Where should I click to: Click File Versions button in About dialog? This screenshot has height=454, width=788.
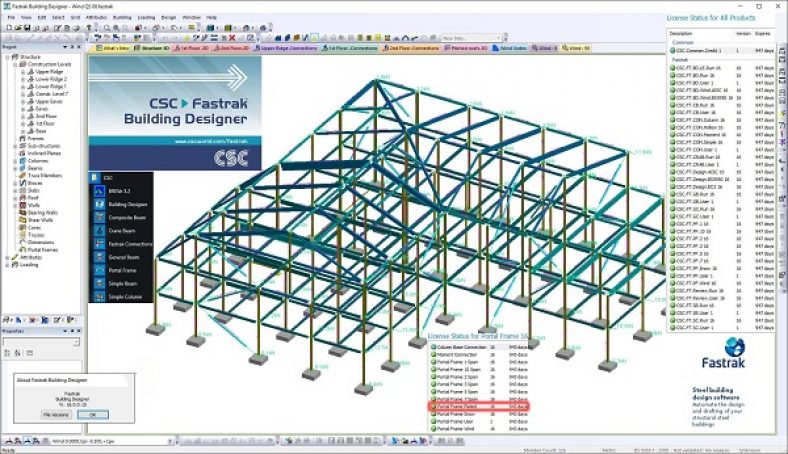coord(56,415)
